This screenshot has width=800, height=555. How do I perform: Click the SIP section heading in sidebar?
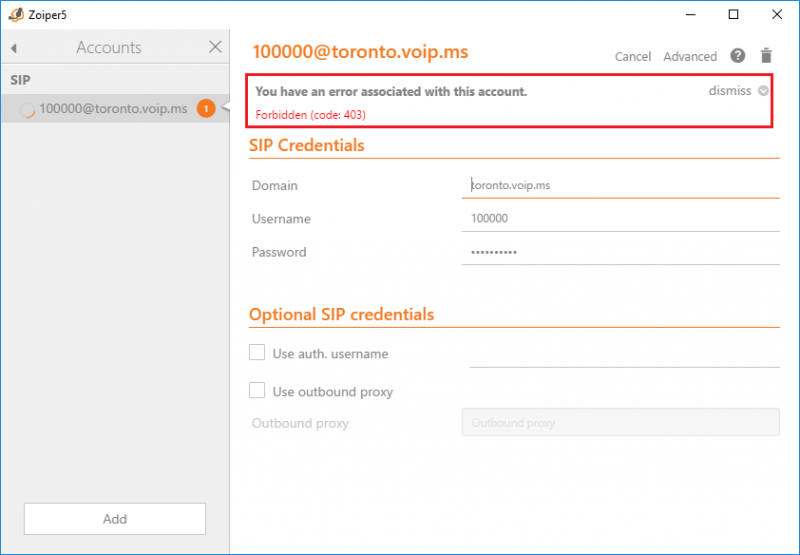coord(20,80)
